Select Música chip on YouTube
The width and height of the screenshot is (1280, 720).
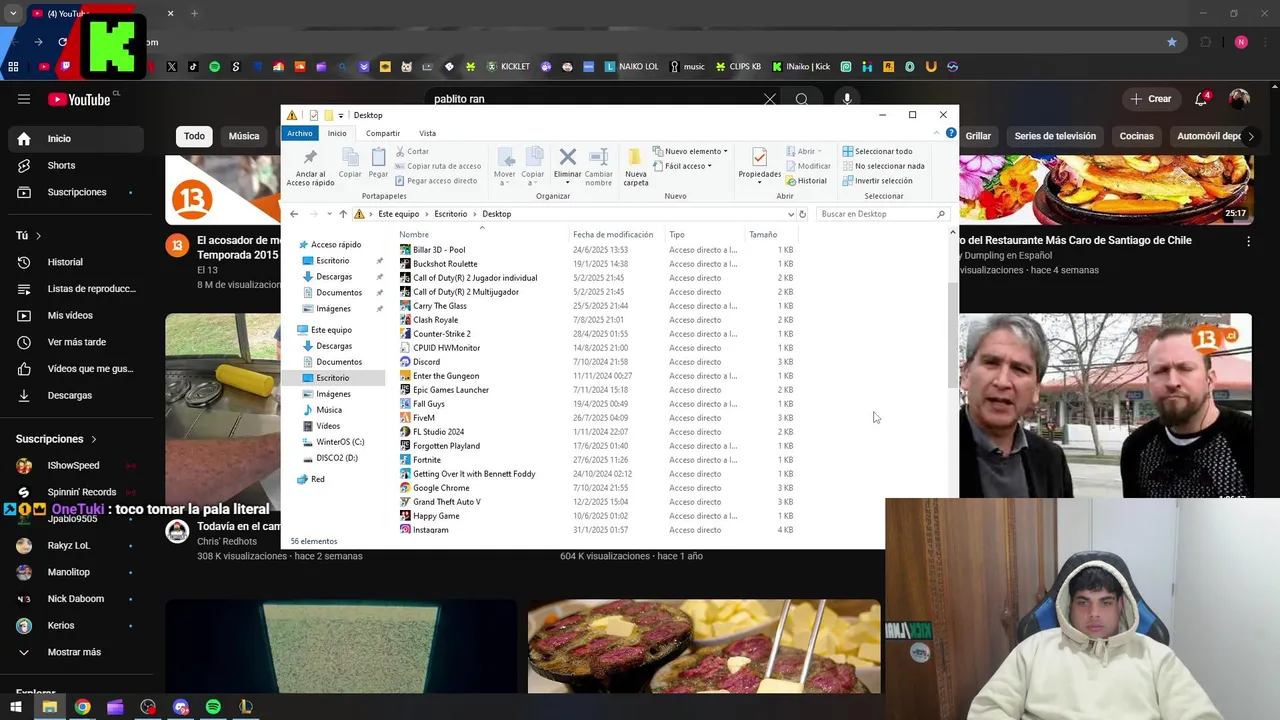coord(244,136)
